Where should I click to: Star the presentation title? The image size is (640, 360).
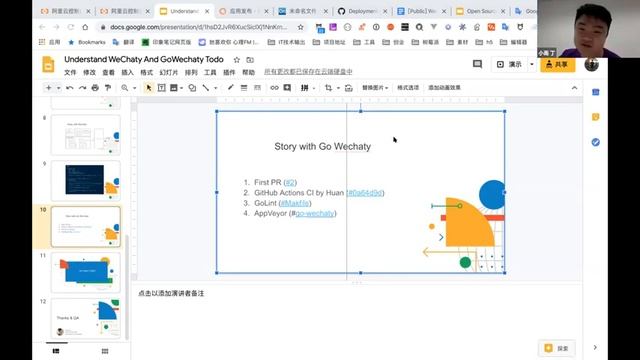pyautogui.click(x=237, y=60)
